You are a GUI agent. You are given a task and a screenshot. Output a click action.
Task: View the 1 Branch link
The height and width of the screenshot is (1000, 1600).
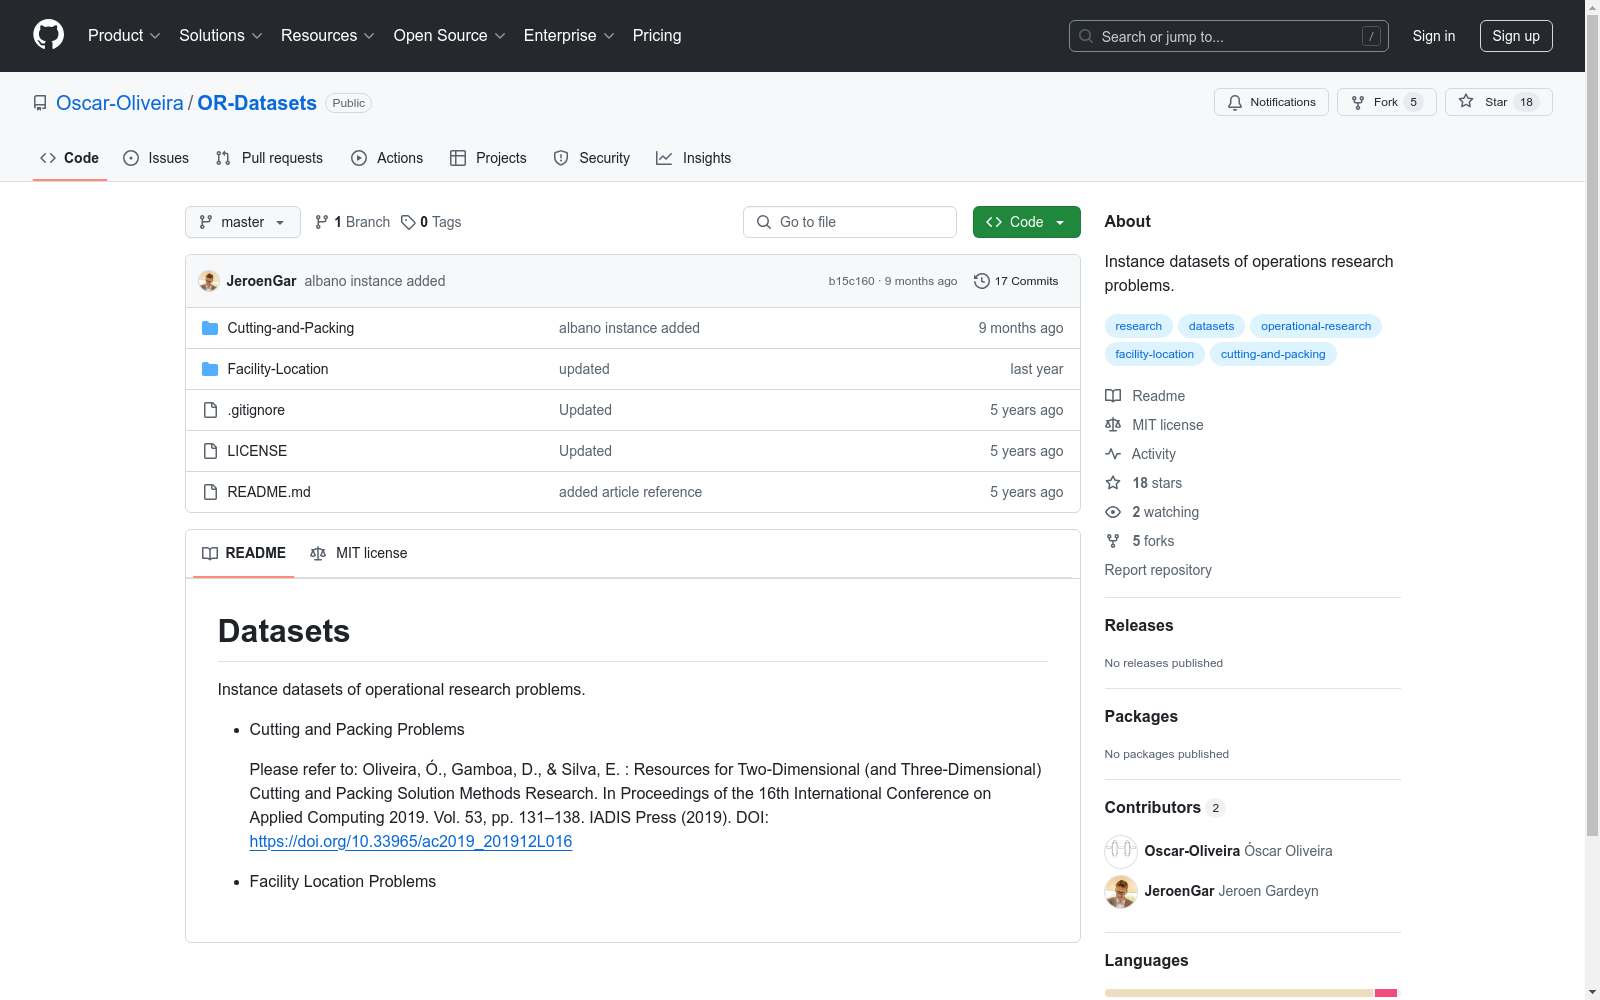tap(352, 222)
